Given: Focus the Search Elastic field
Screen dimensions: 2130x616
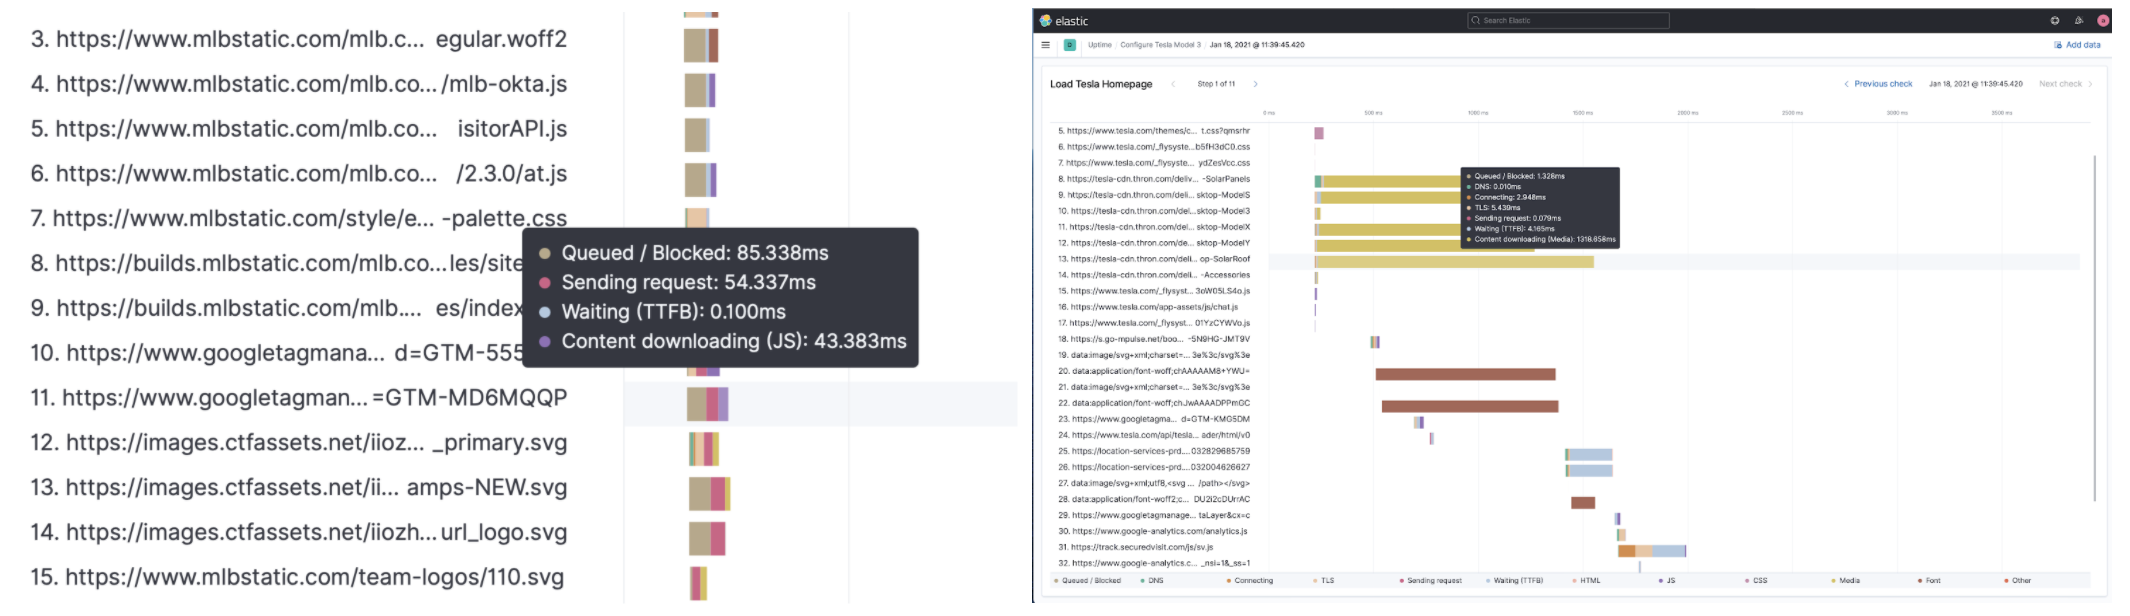Looking at the screenshot, I should point(1568,21).
